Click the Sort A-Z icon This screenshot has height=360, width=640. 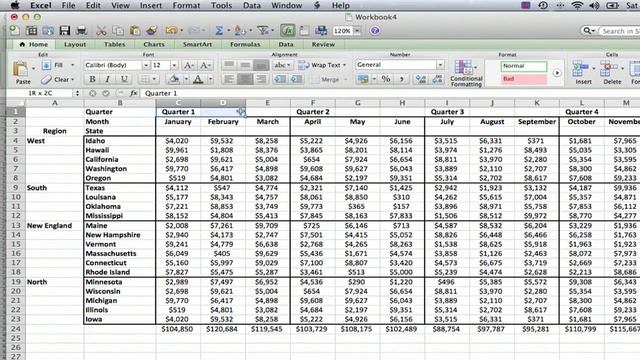pos(240,31)
